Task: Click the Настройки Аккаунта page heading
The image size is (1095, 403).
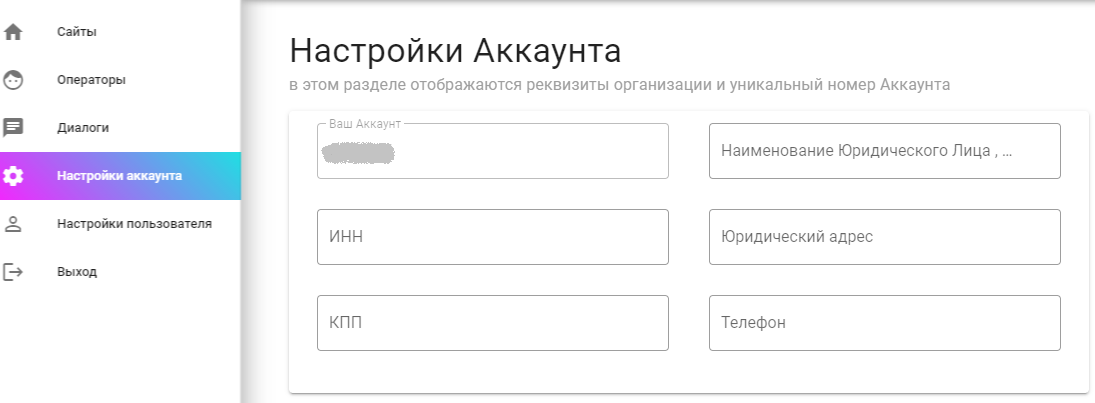Action: tap(455, 50)
